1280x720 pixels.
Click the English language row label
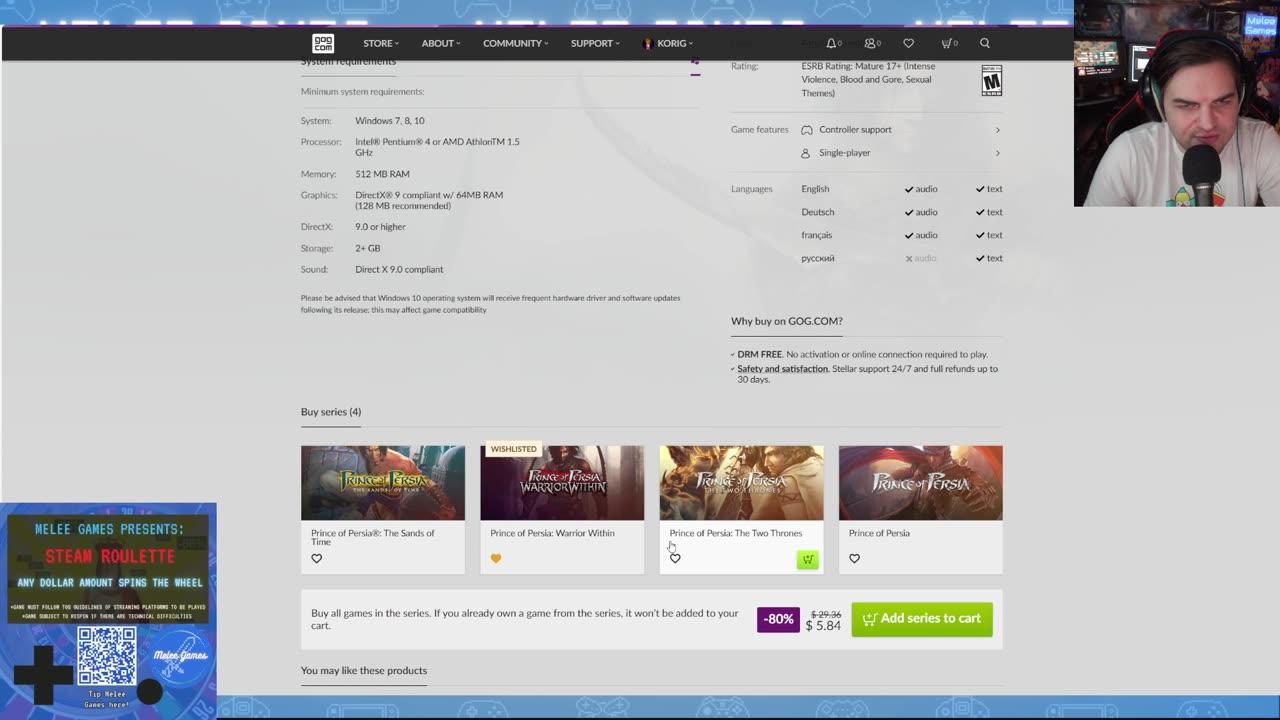(x=815, y=189)
